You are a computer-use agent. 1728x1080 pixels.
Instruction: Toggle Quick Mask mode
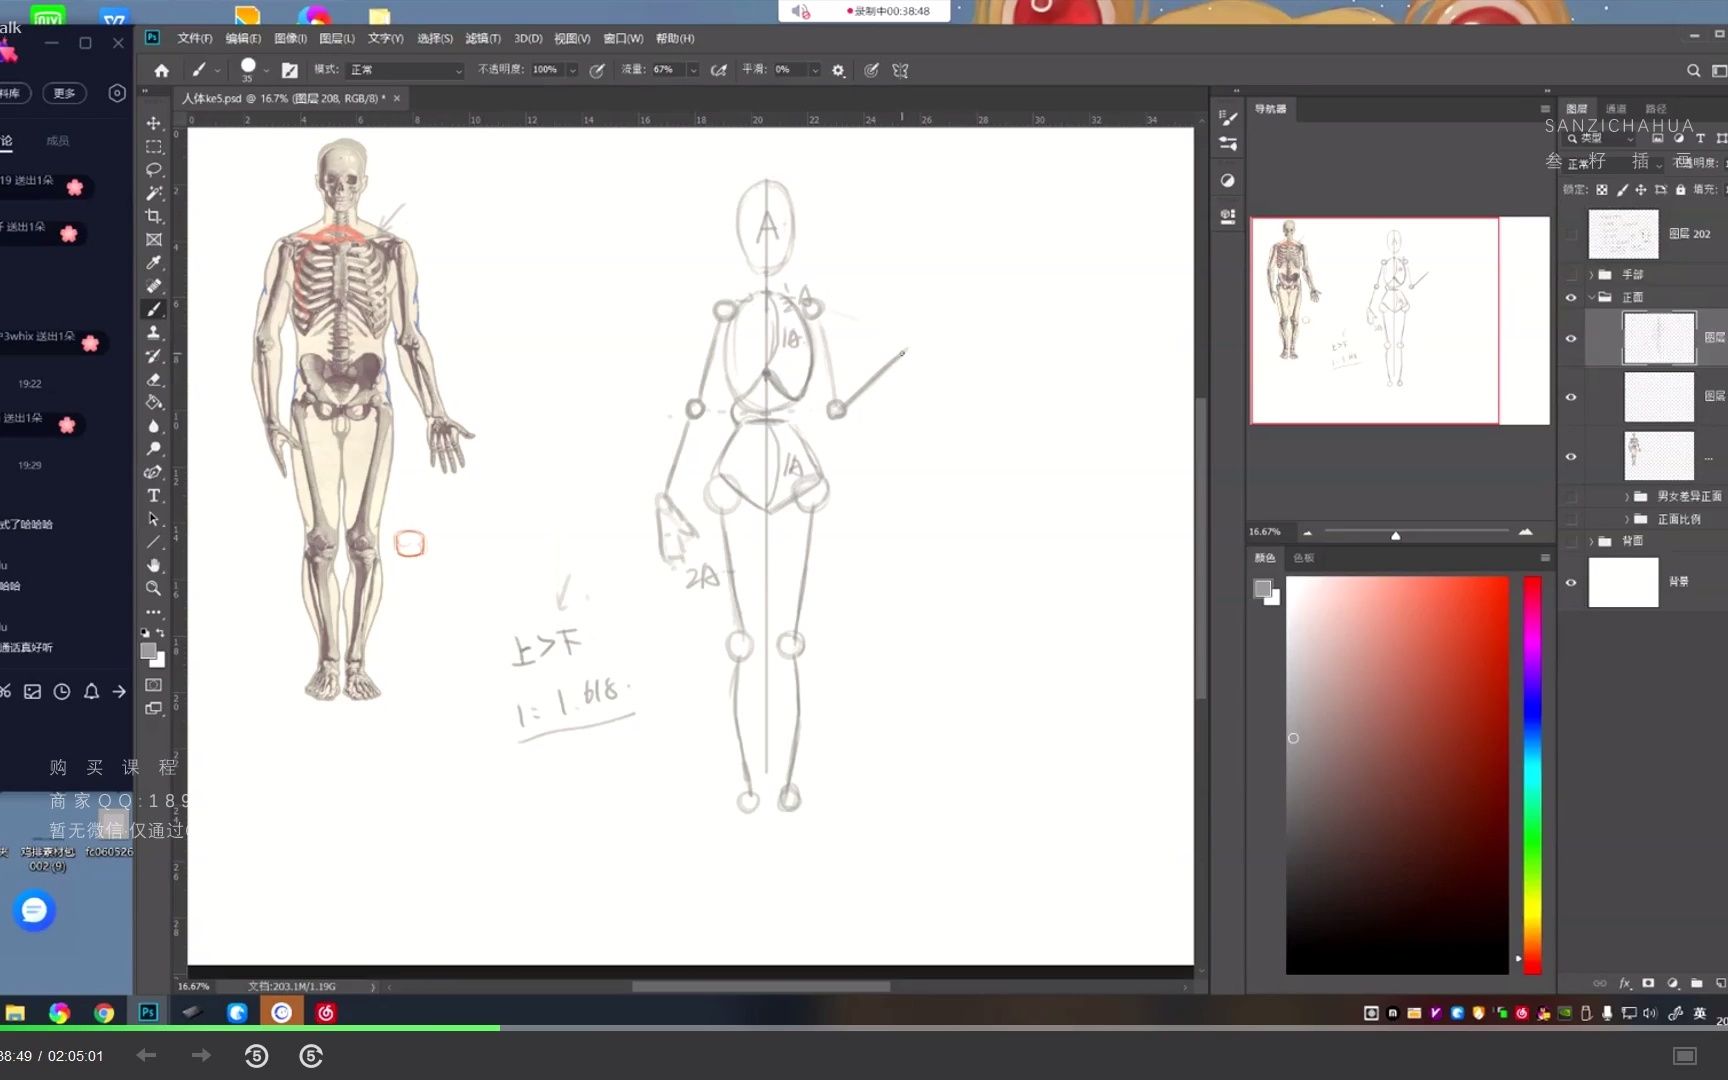pyautogui.click(x=153, y=685)
